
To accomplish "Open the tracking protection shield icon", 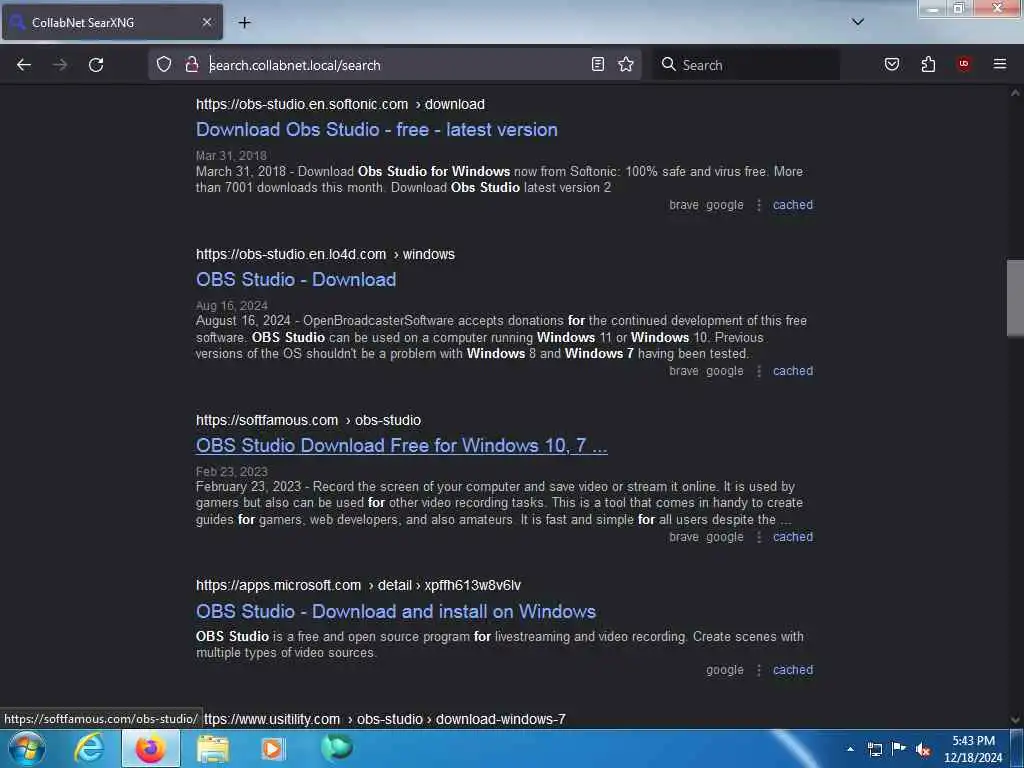I will 164,64.
